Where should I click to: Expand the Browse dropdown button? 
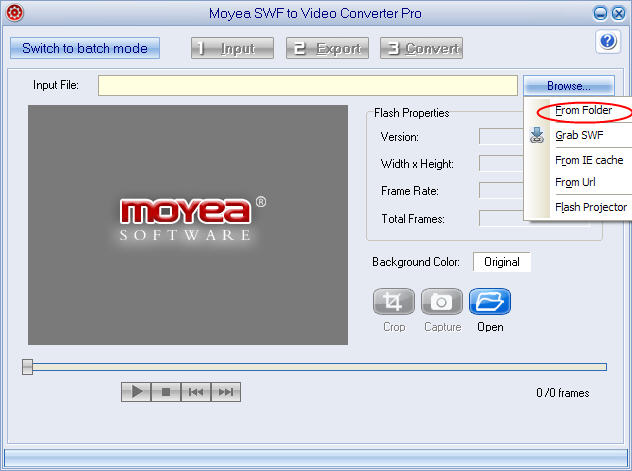tap(568, 86)
